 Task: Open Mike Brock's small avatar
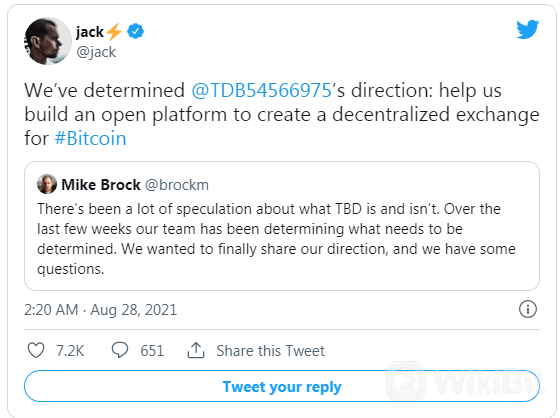tap(47, 184)
